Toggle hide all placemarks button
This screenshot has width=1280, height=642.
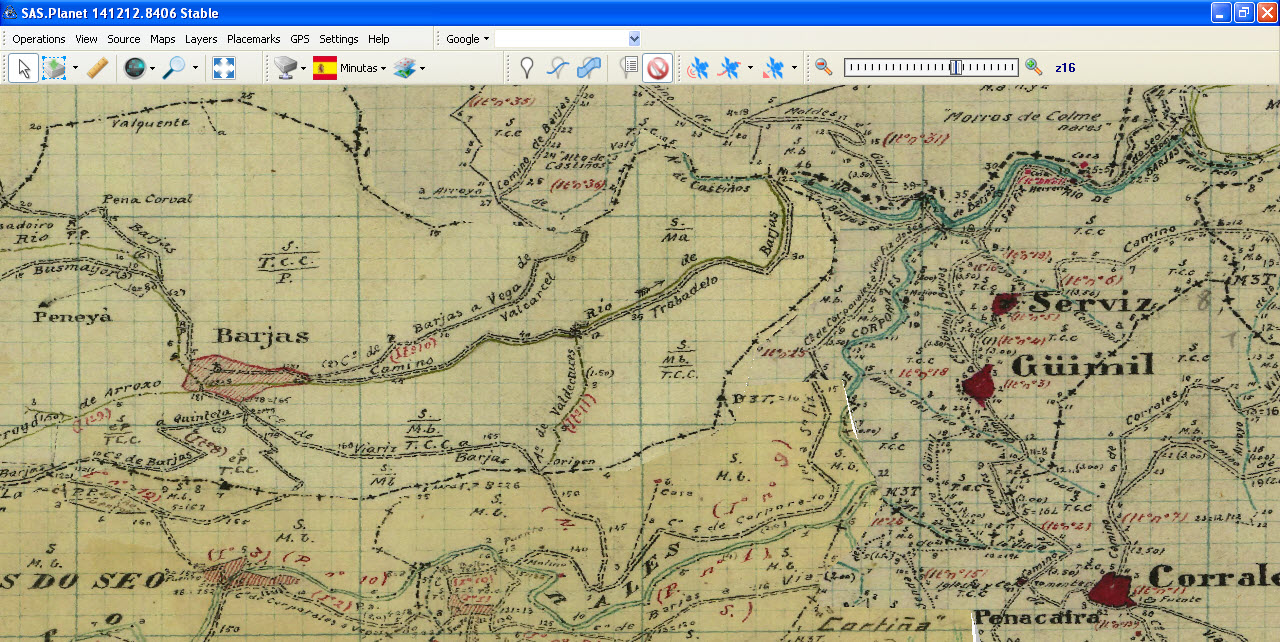point(657,68)
